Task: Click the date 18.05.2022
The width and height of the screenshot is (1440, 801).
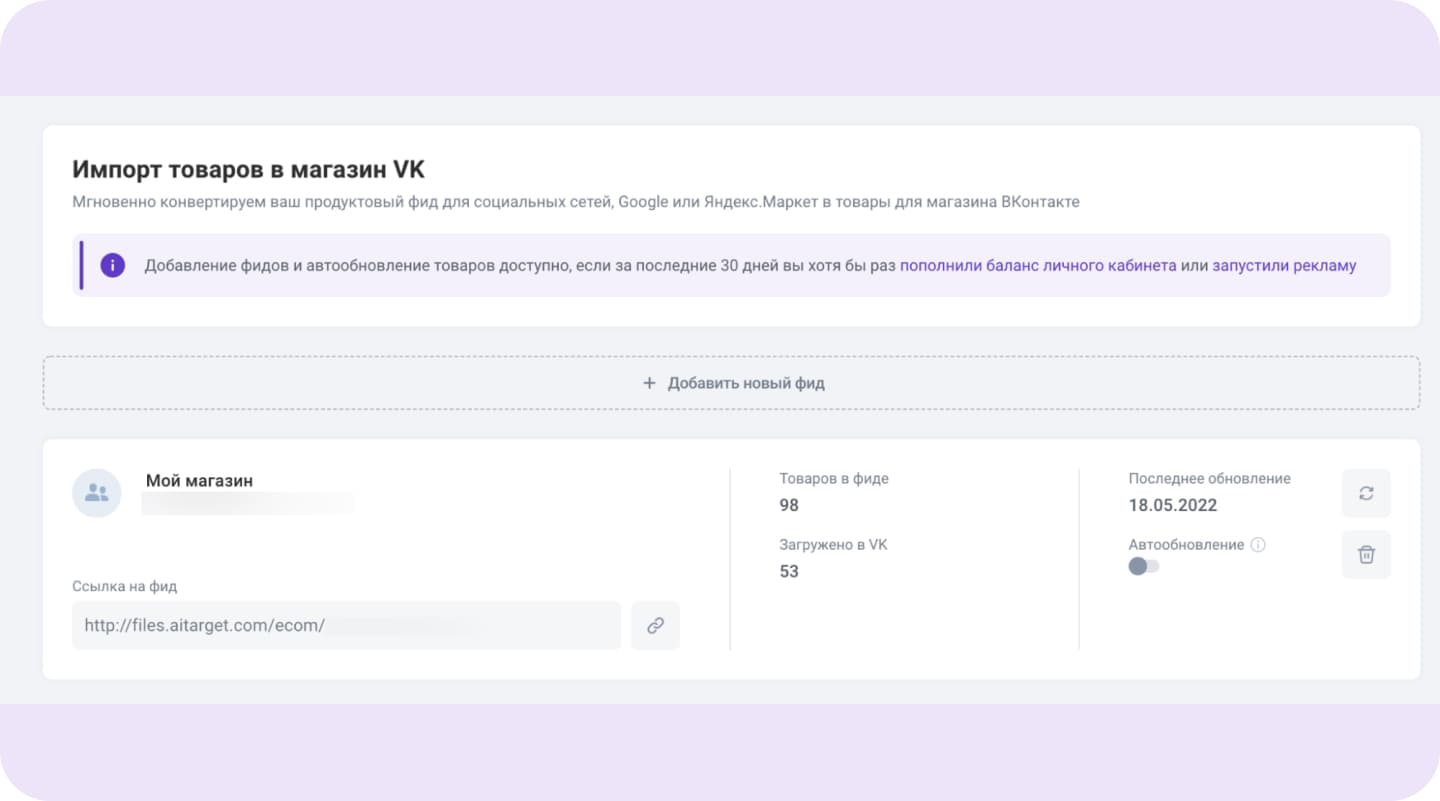Action: 1173,505
